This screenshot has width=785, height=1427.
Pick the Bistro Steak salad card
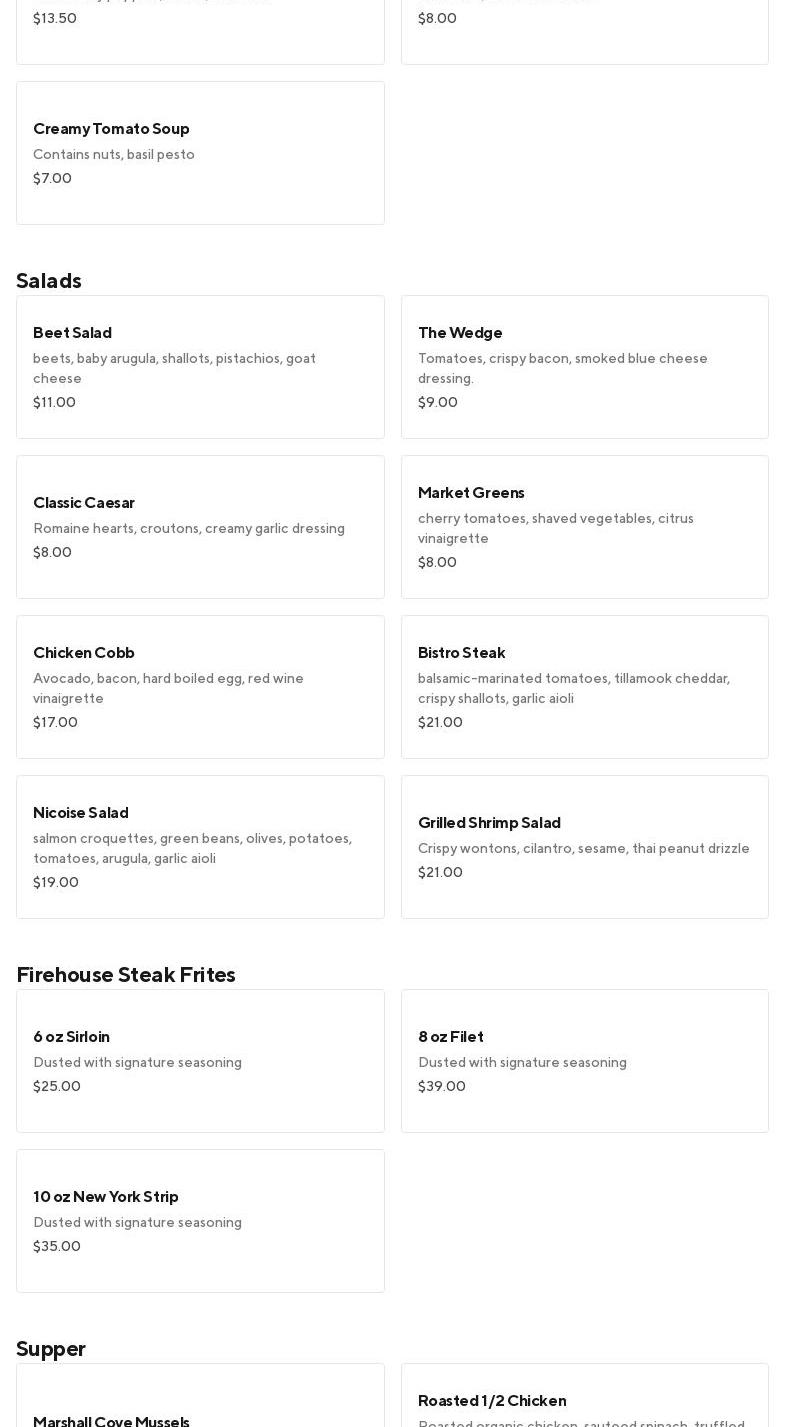584,687
